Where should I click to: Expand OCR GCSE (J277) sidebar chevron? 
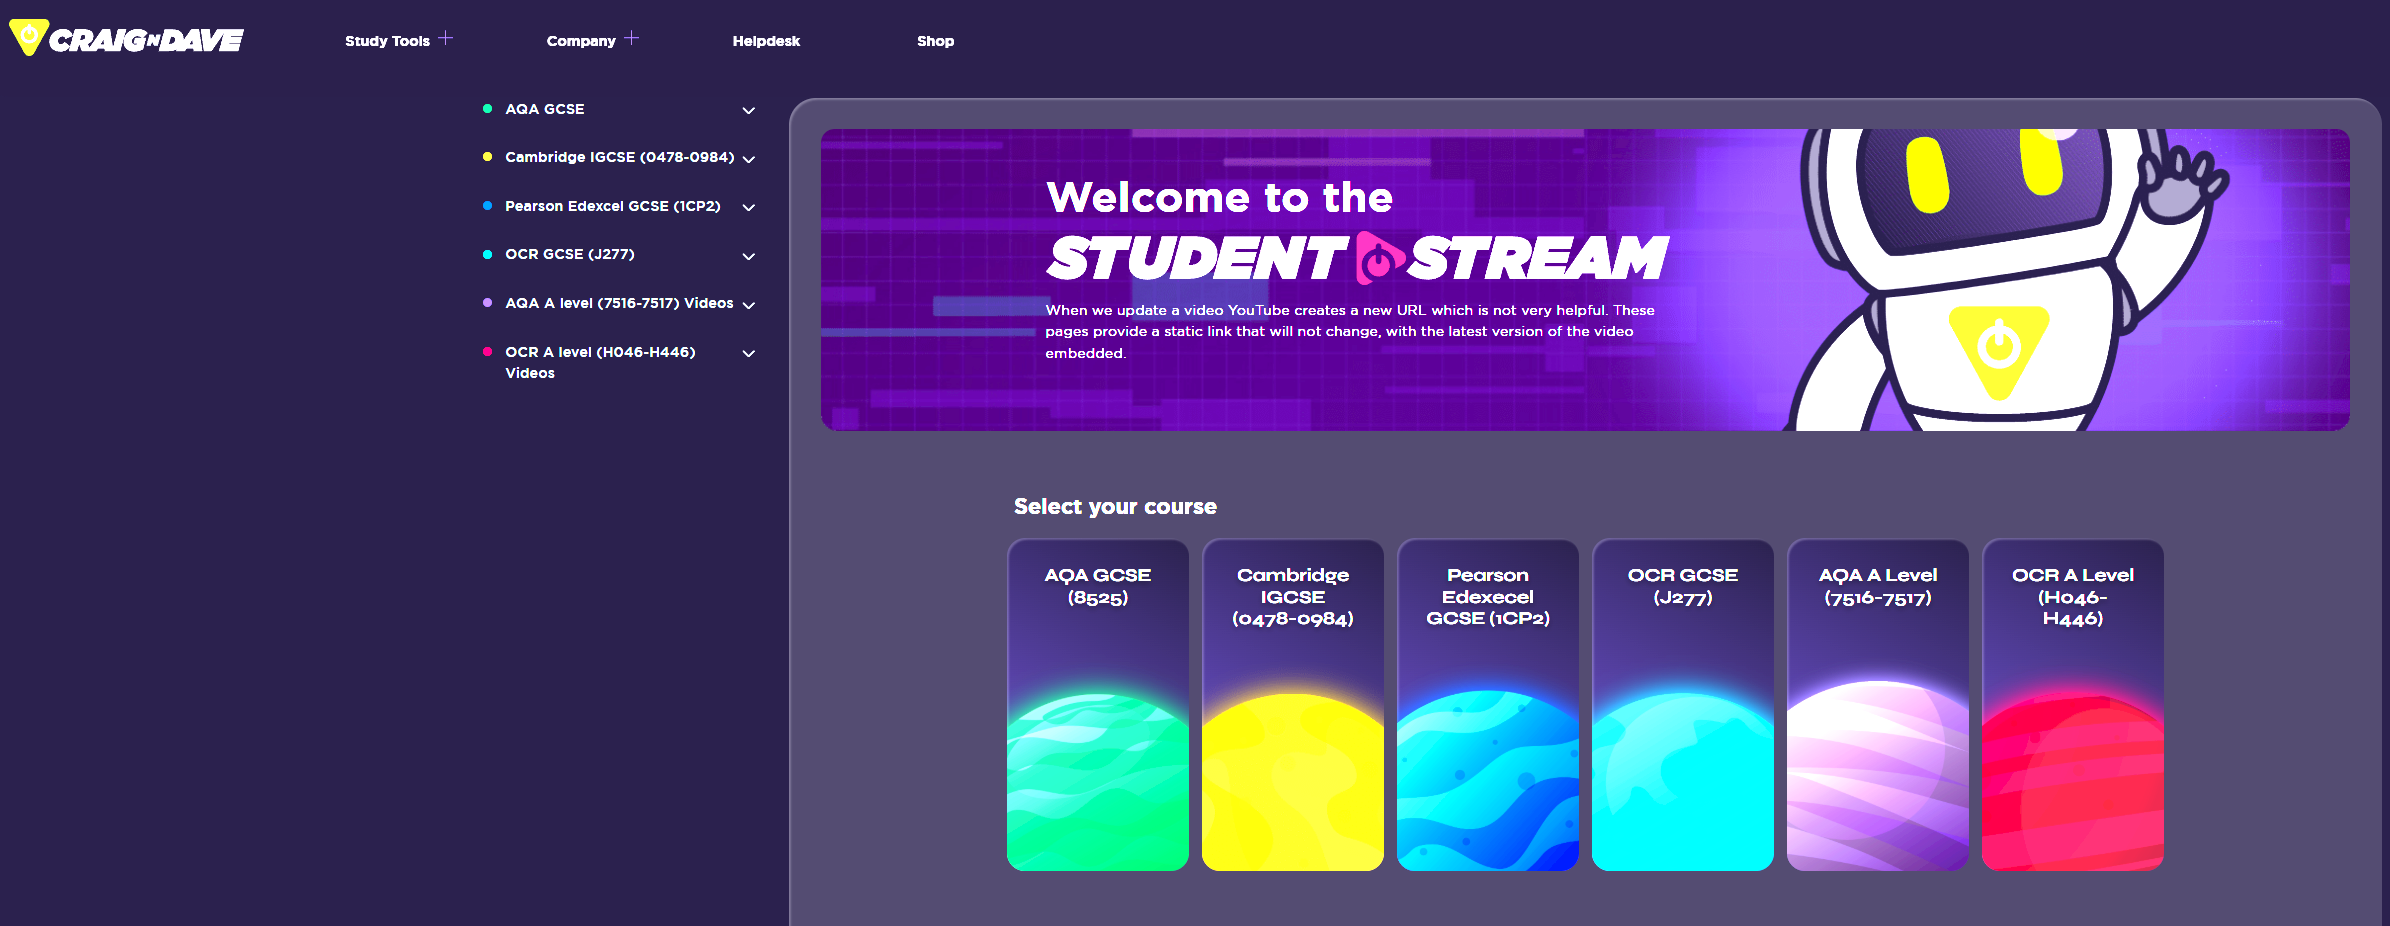748,256
